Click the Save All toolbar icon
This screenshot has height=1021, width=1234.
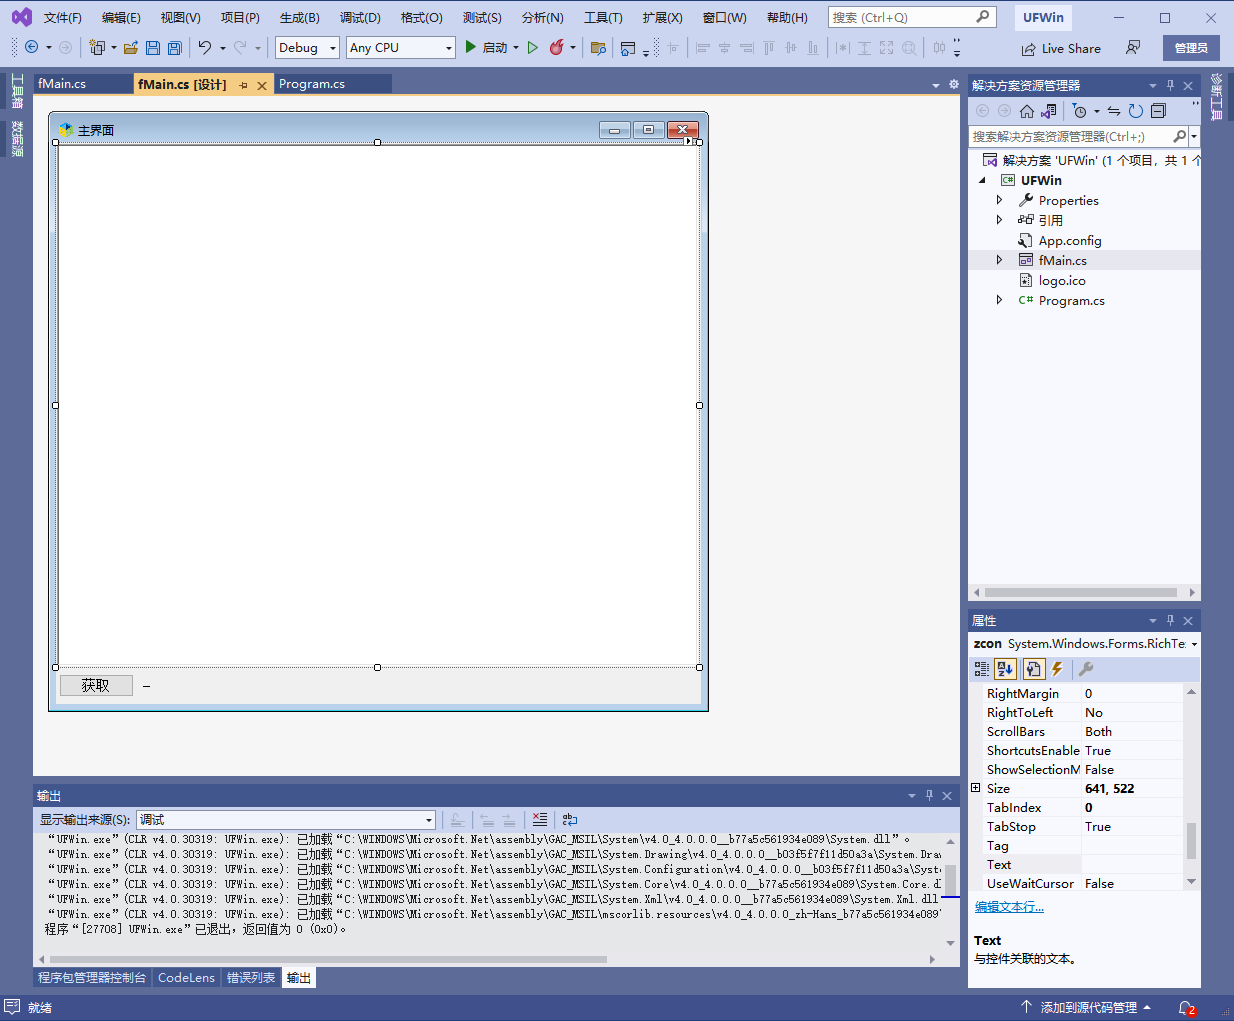point(175,47)
